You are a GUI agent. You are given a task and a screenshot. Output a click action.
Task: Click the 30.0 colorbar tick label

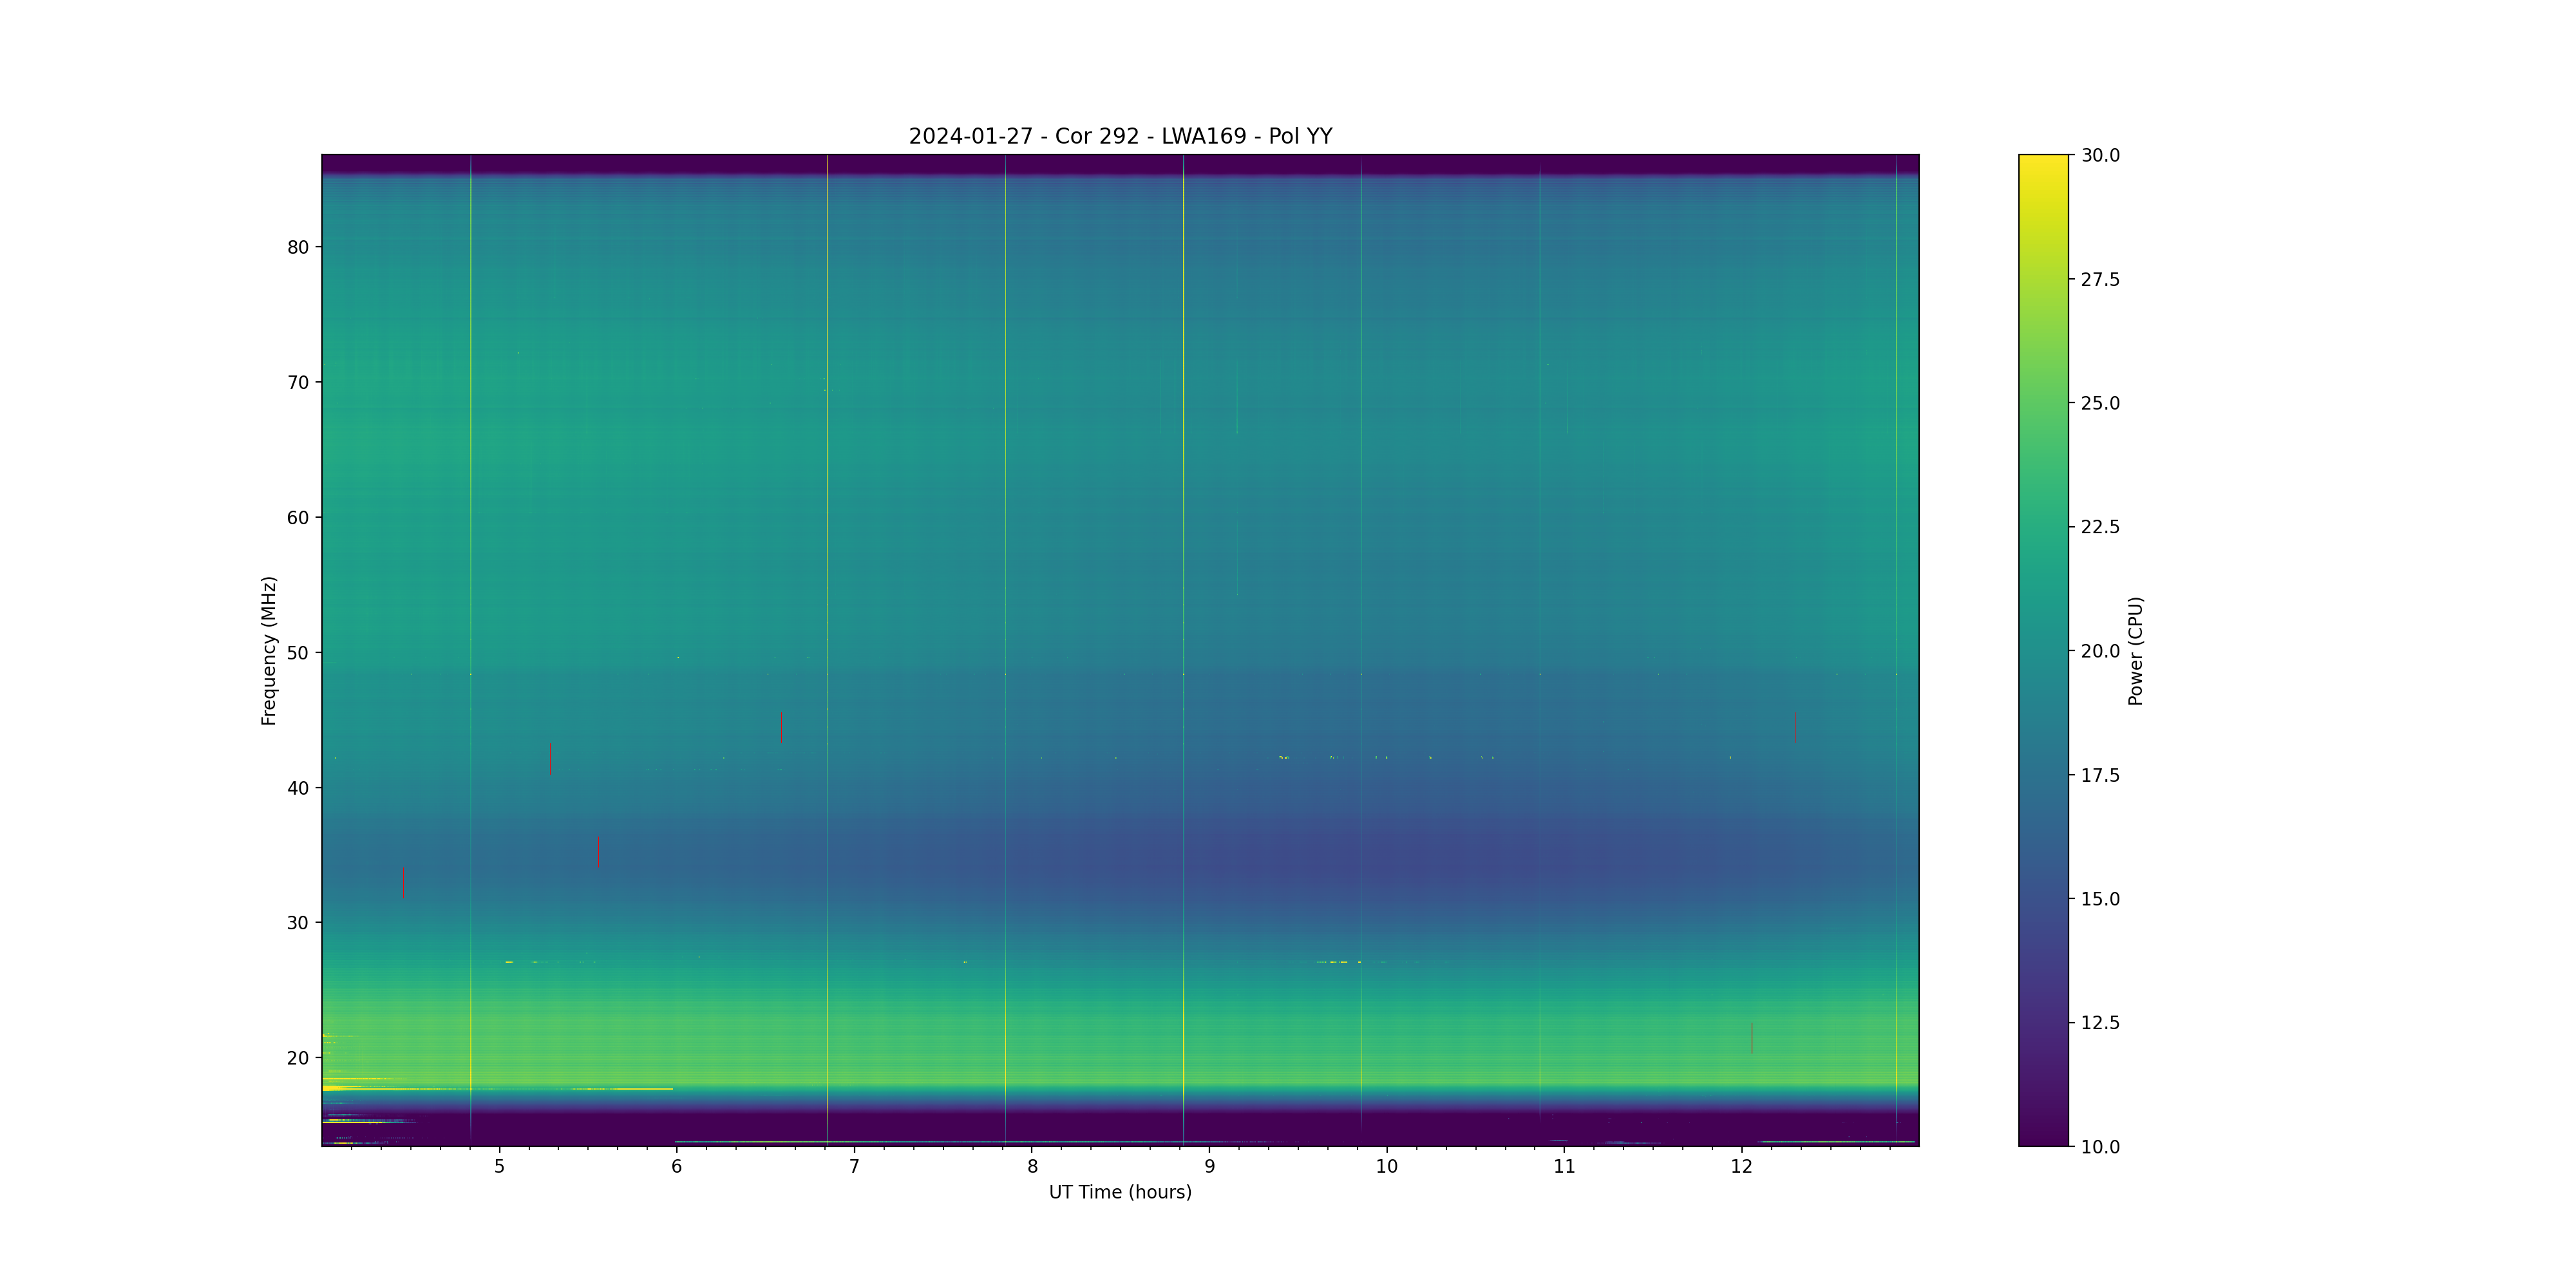2100,155
